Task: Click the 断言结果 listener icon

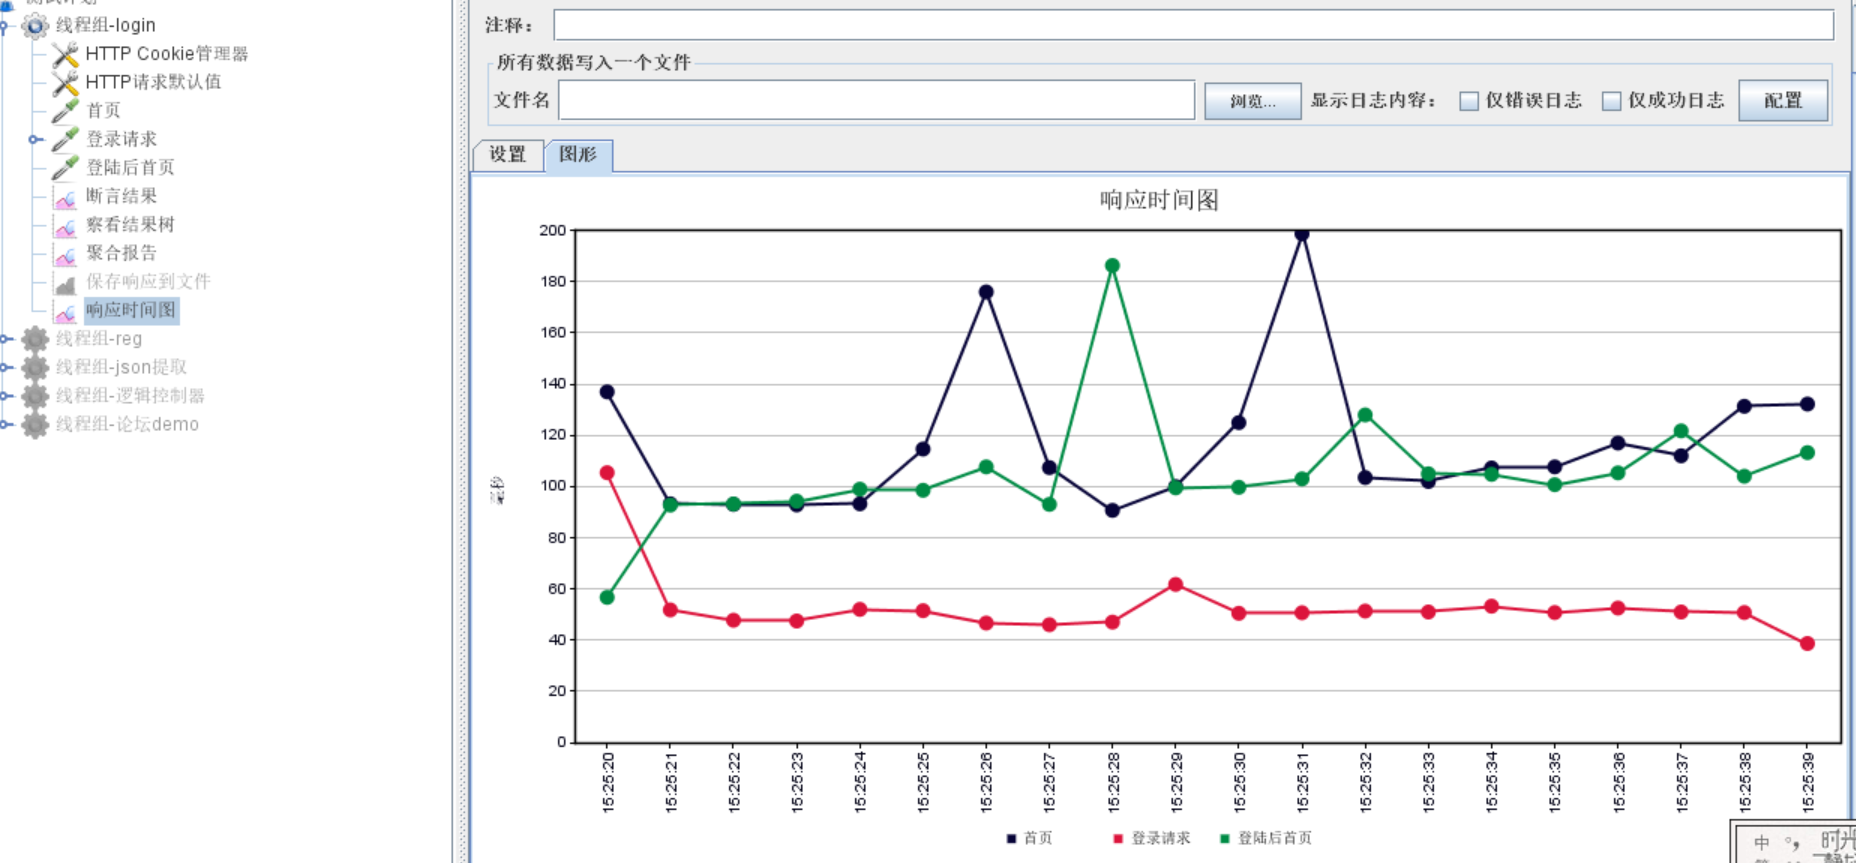Action: (65, 197)
